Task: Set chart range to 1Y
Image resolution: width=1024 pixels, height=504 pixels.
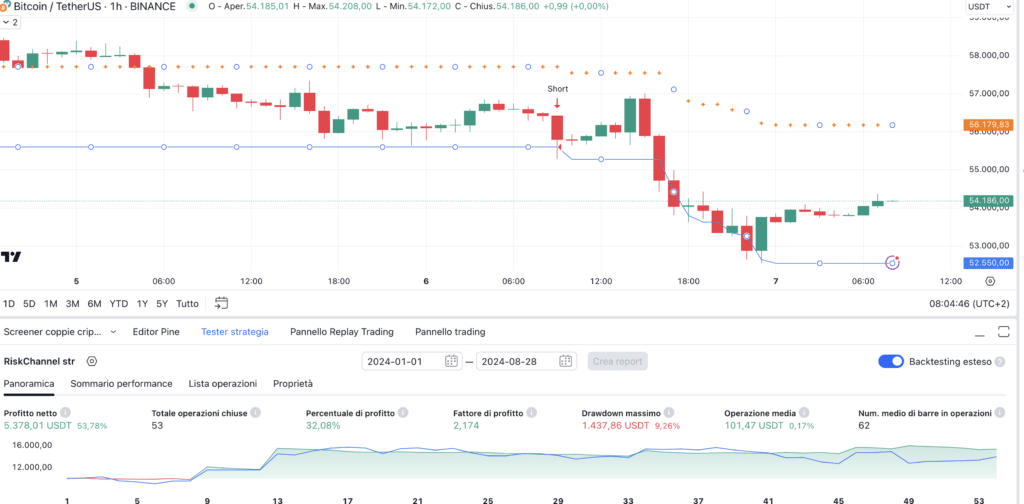Action: pyautogui.click(x=142, y=304)
